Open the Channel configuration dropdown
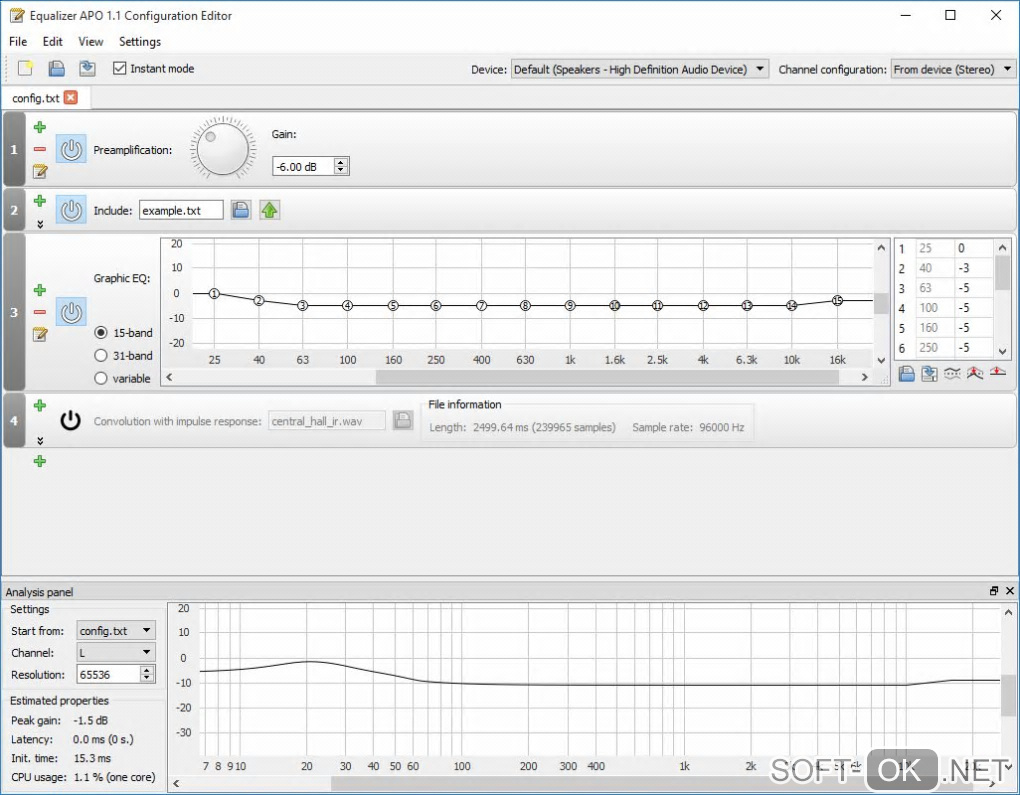Image resolution: width=1020 pixels, height=795 pixels. 953,69
